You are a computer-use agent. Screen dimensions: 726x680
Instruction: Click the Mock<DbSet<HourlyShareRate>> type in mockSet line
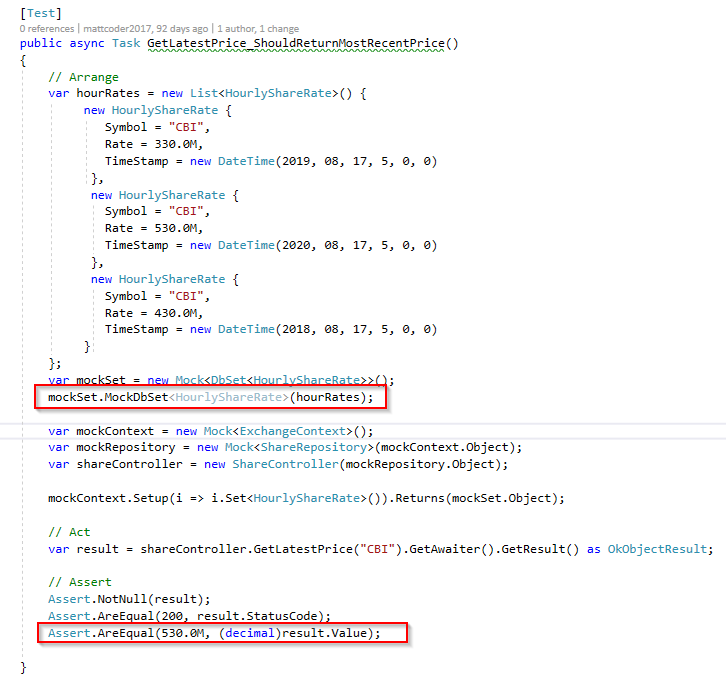(x=275, y=380)
